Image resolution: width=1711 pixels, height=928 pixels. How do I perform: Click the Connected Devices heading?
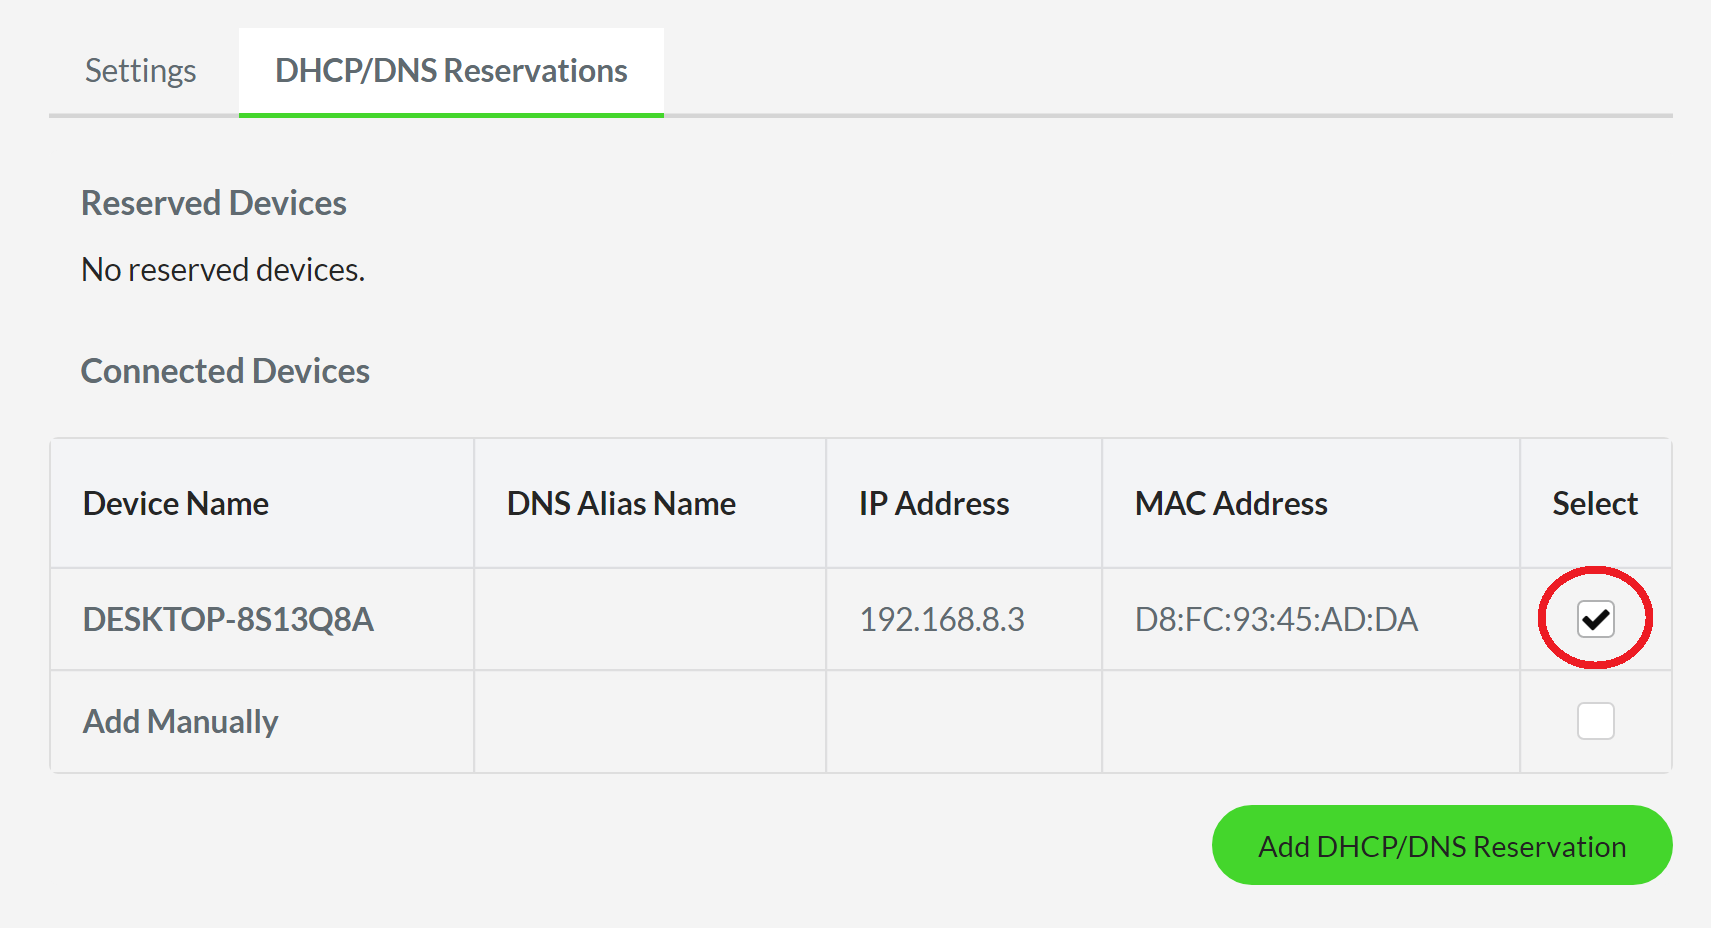coord(225,370)
